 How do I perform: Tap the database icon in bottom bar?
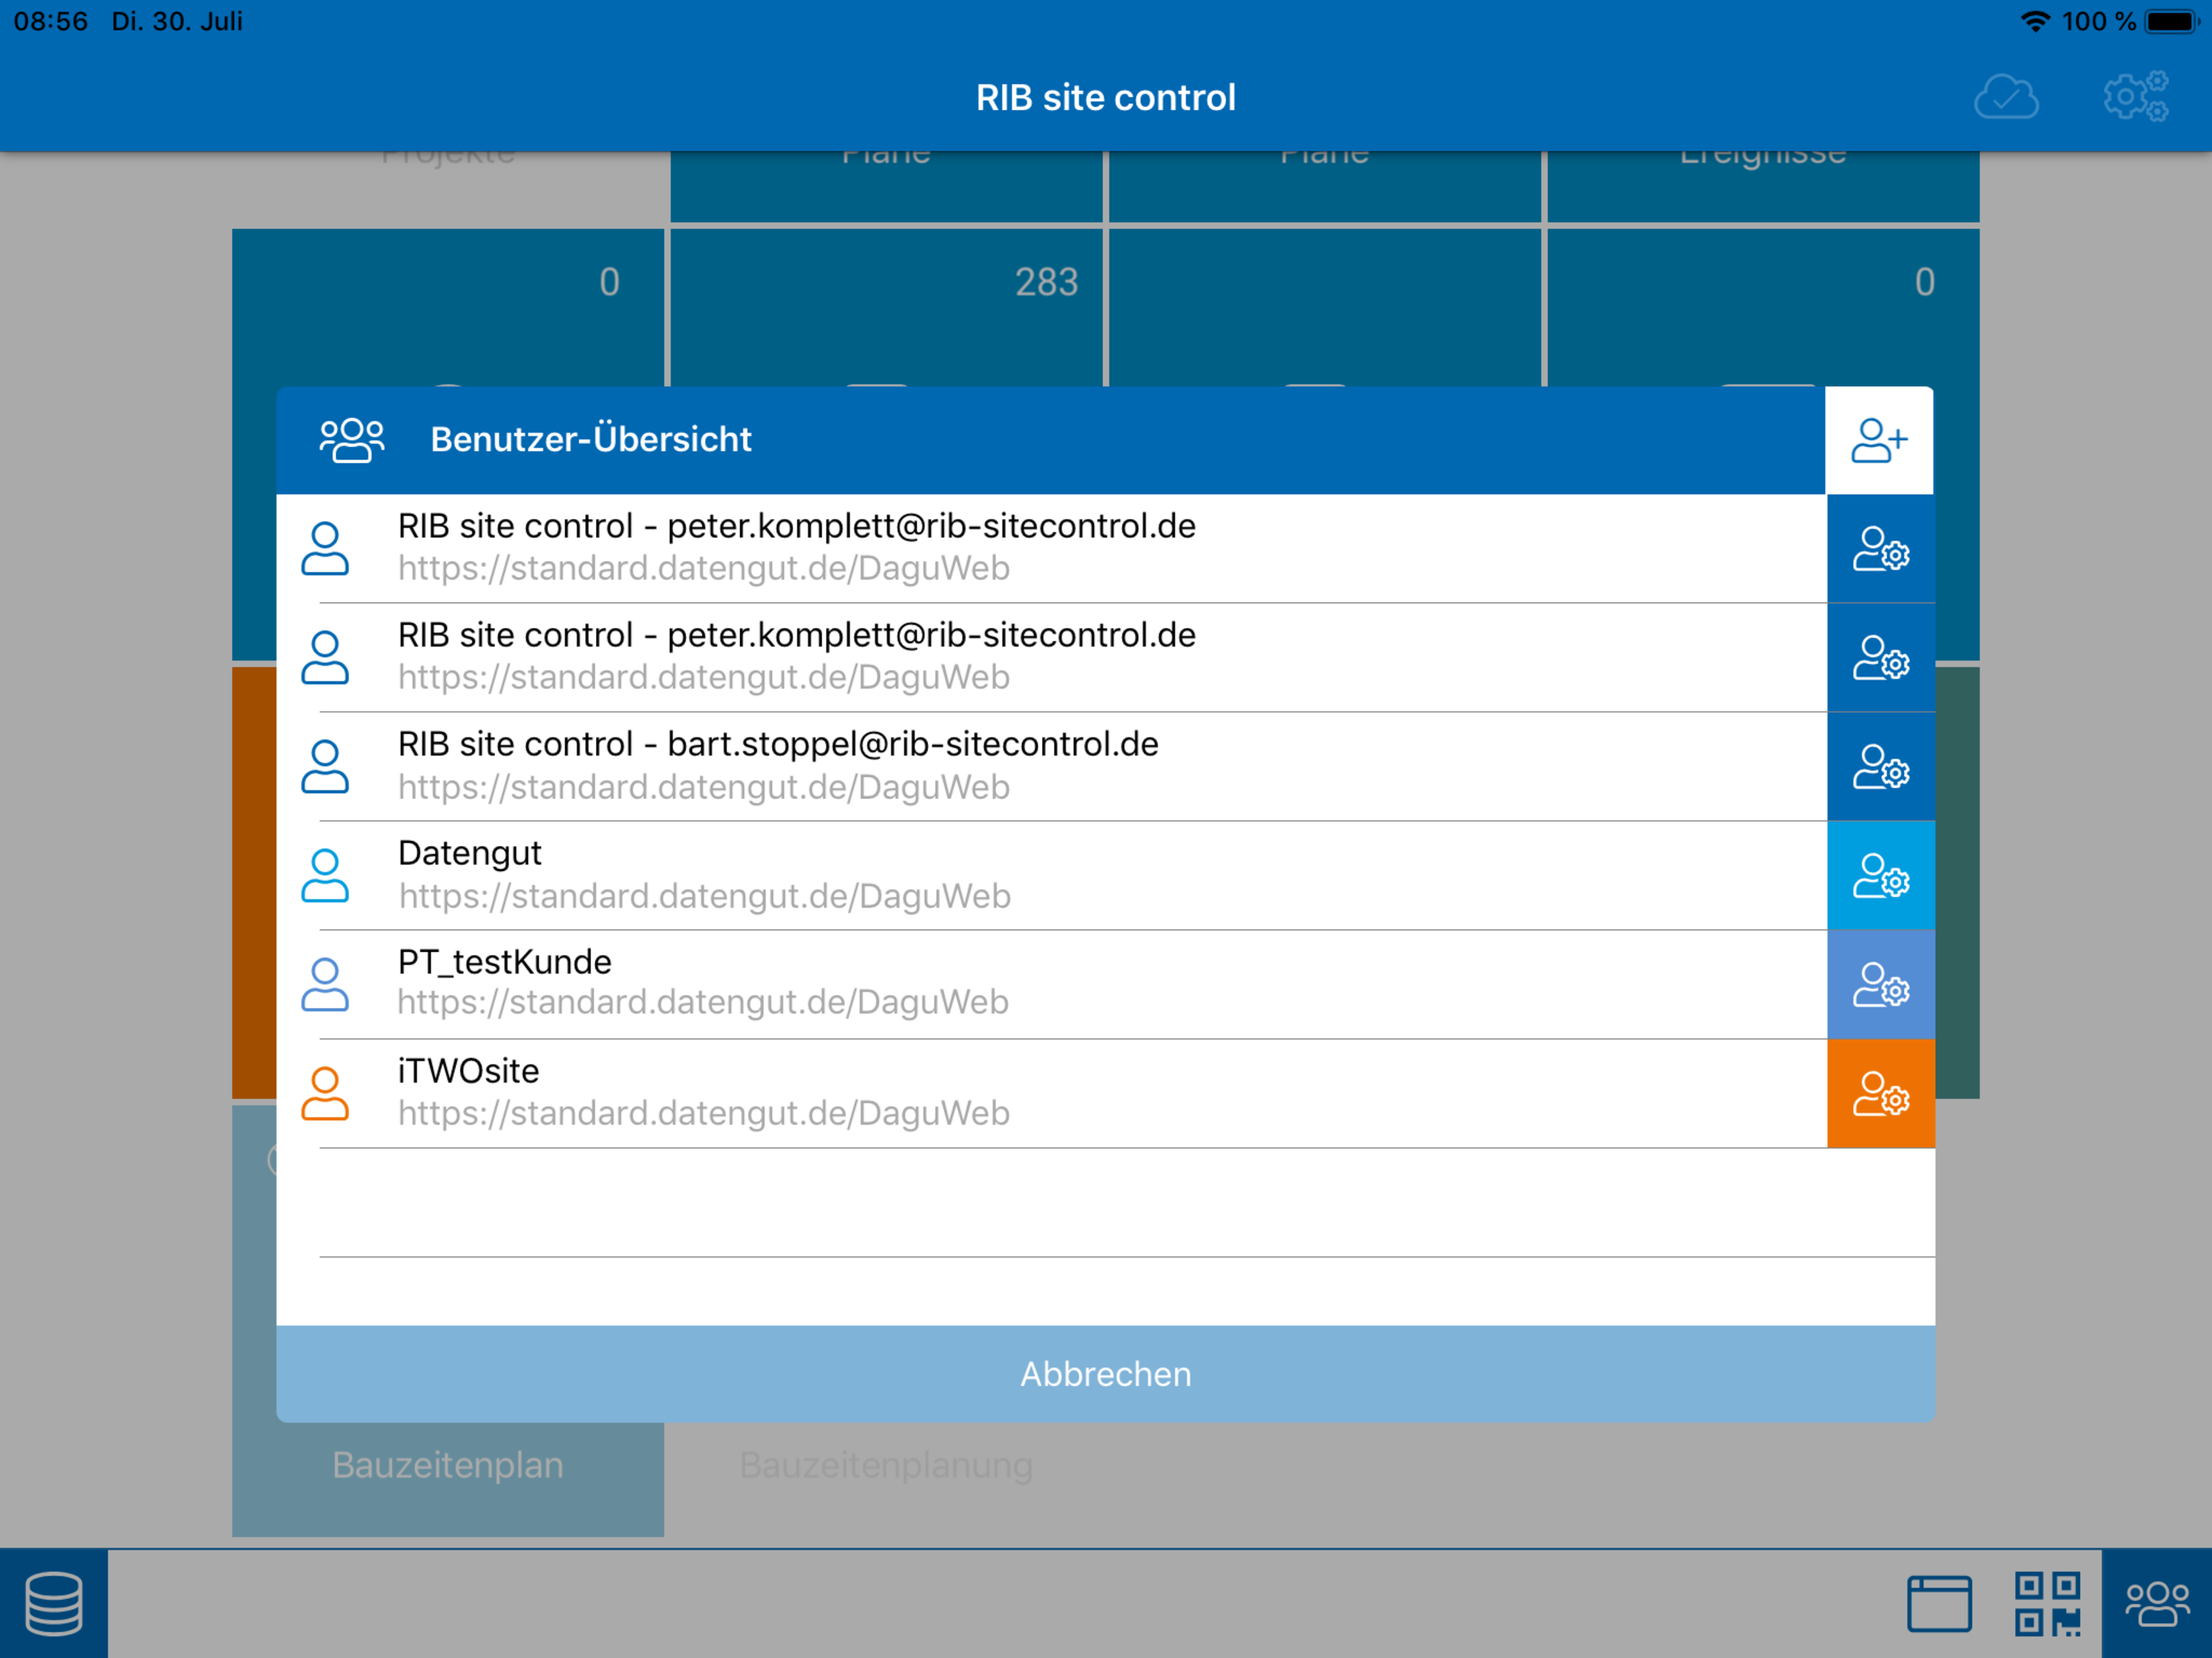[x=54, y=1604]
